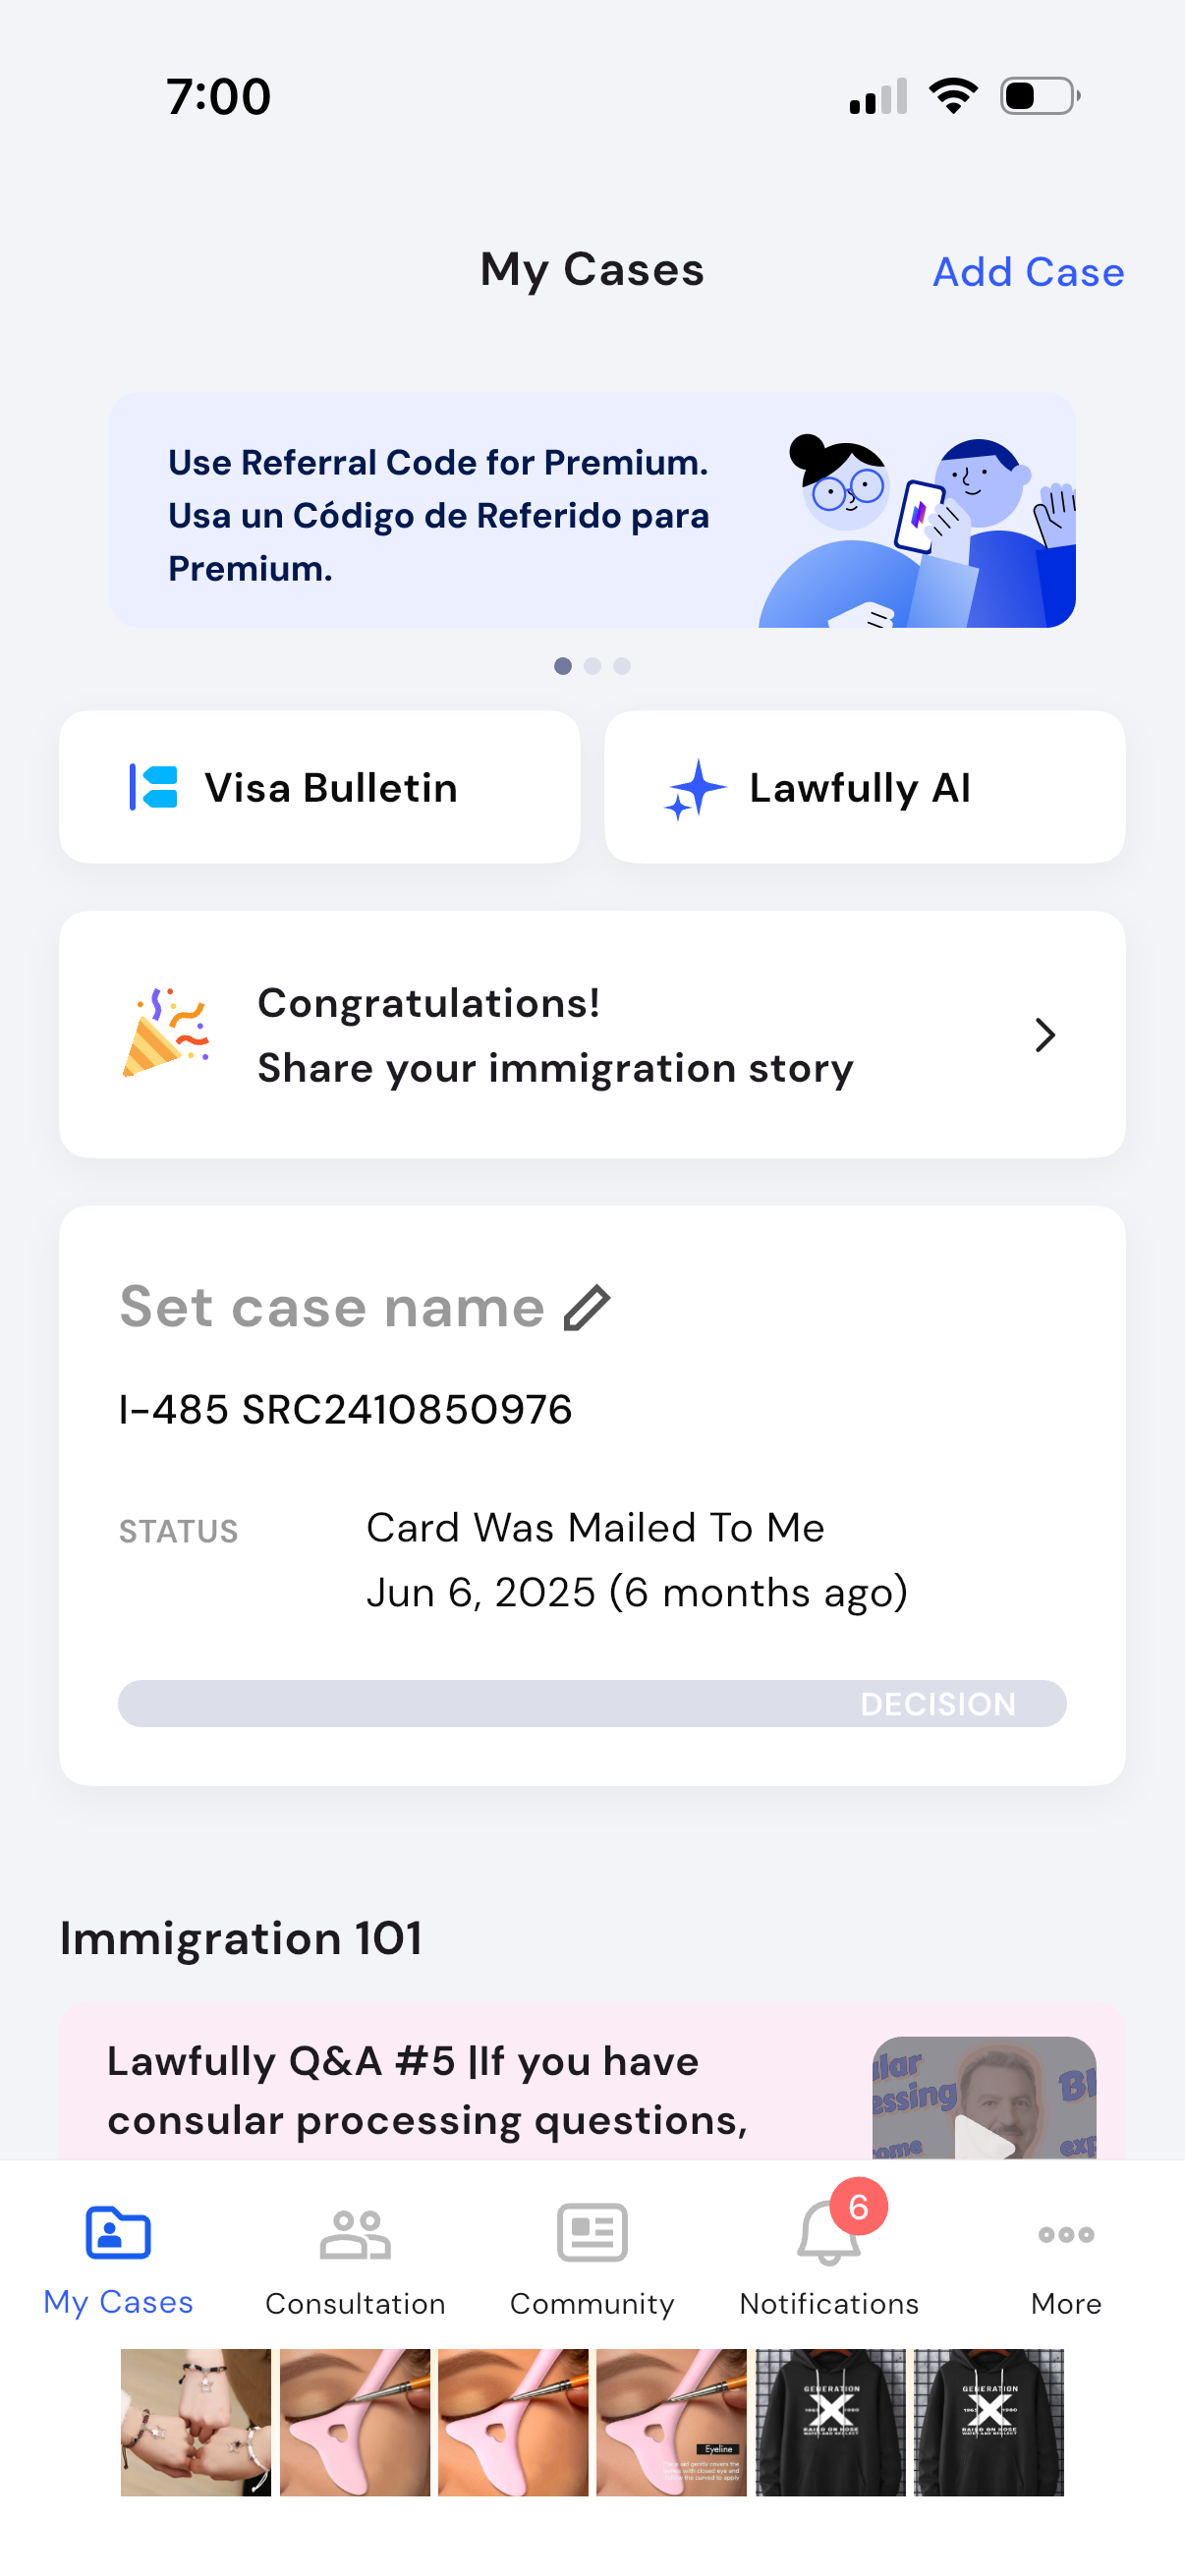
Task: Select the My Cases folder tab
Action: (x=118, y=2233)
